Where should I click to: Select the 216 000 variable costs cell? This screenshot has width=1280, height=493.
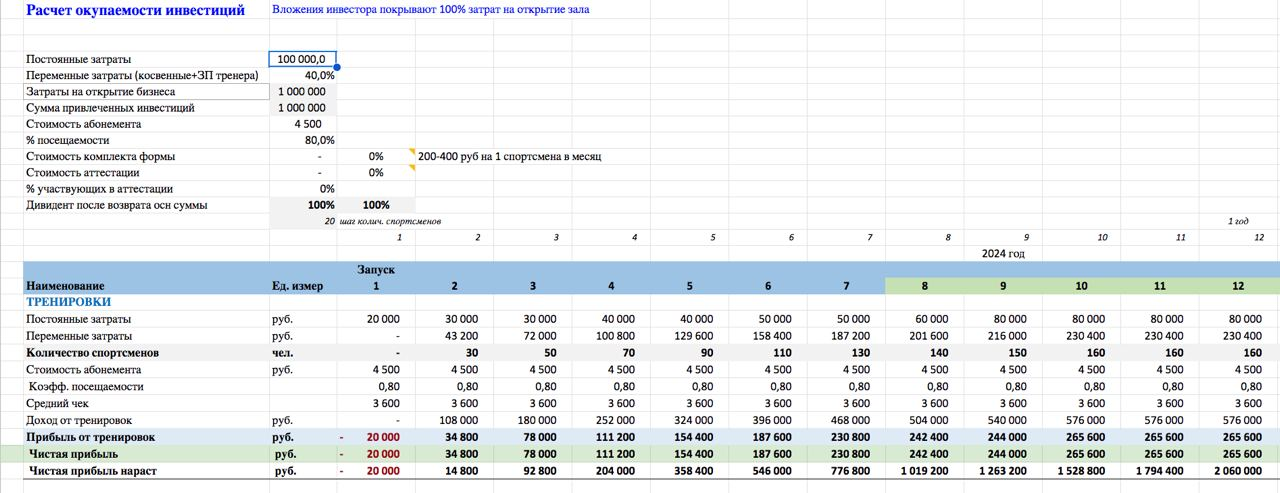click(1003, 336)
